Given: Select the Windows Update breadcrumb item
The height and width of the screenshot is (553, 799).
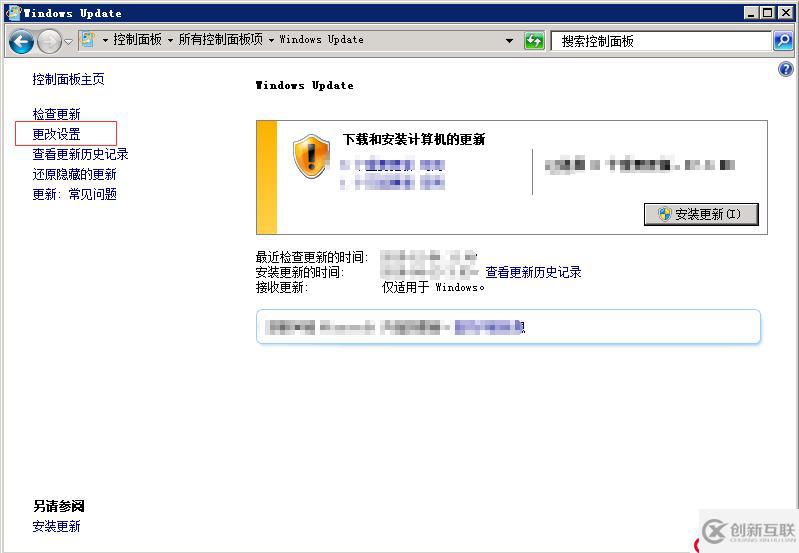Looking at the screenshot, I should [x=321, y=40].
